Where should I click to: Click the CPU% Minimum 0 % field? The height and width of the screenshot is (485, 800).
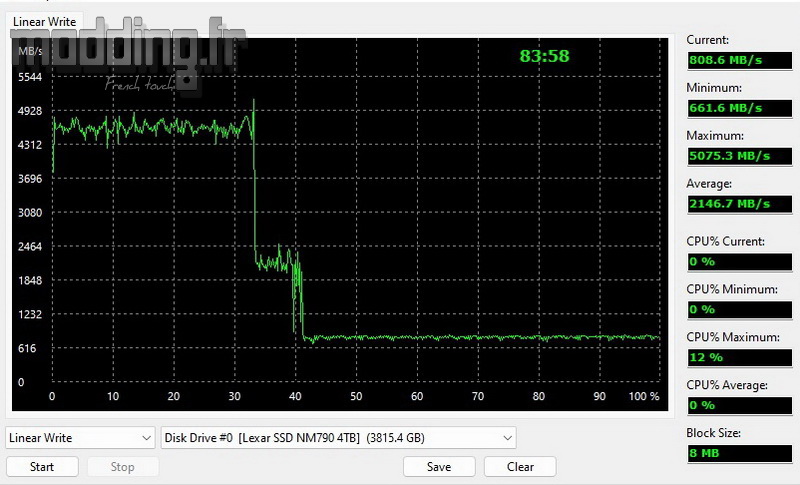[x=739, y=310]
